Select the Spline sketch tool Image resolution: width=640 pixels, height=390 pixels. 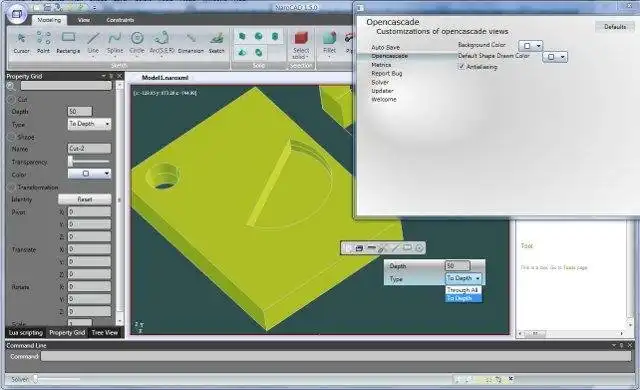coord(115,42)
